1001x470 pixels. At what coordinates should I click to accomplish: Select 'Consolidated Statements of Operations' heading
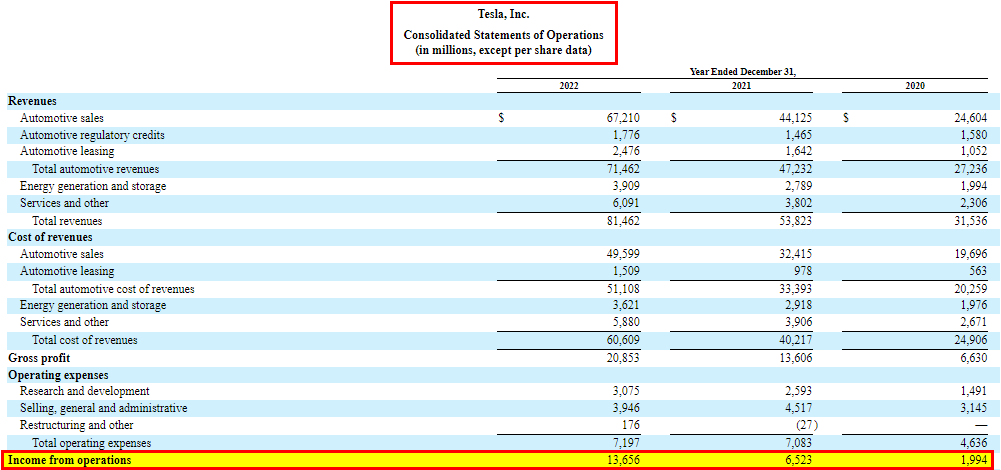pos(504,35)
